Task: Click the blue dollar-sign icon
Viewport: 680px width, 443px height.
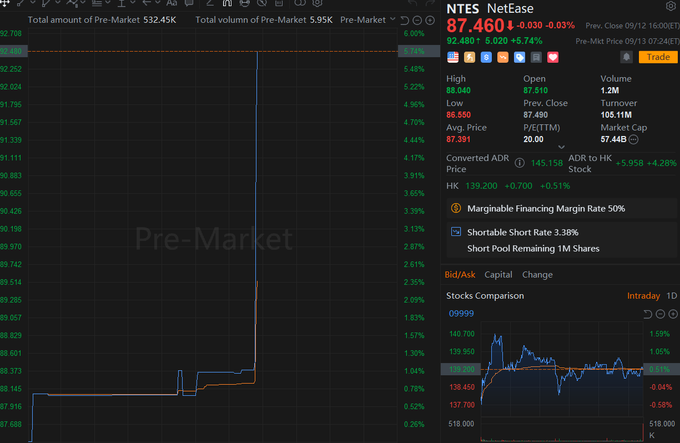Action: tap(486, 57)
